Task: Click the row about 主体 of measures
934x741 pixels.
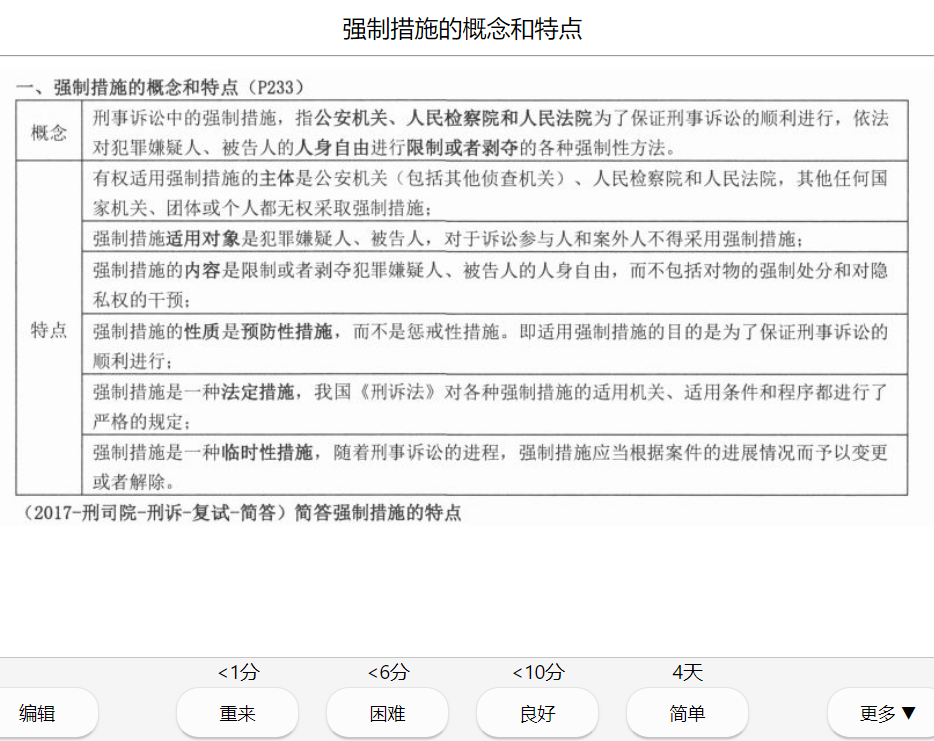Action: [x=494, y=192]
